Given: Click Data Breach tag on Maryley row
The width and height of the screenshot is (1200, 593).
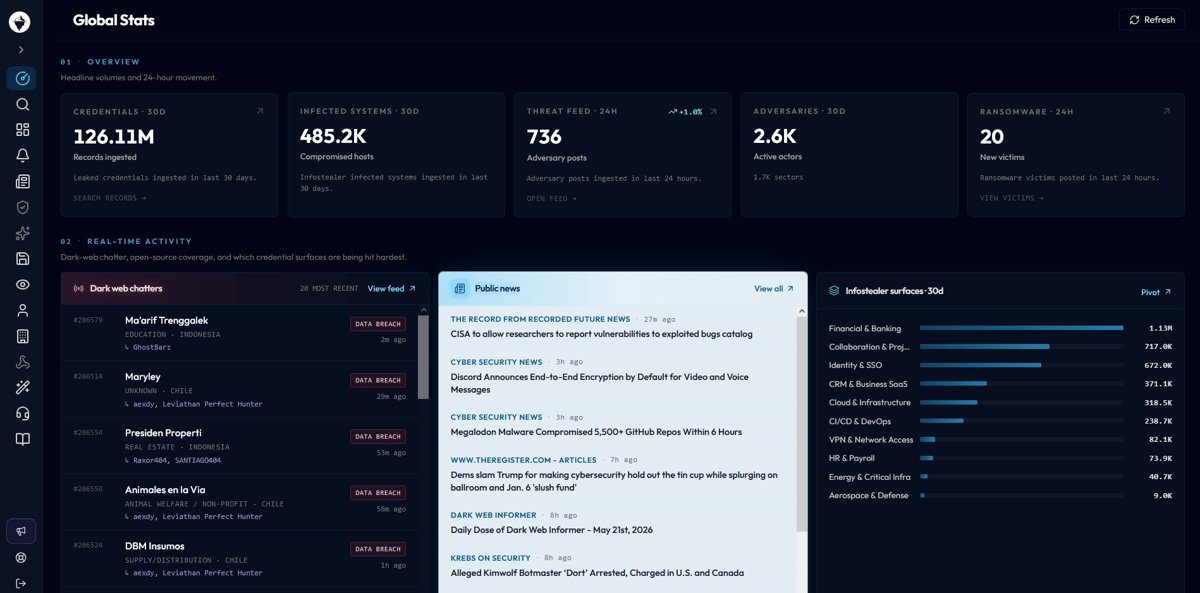Looking at the screenshot, I should coord(378,380).
